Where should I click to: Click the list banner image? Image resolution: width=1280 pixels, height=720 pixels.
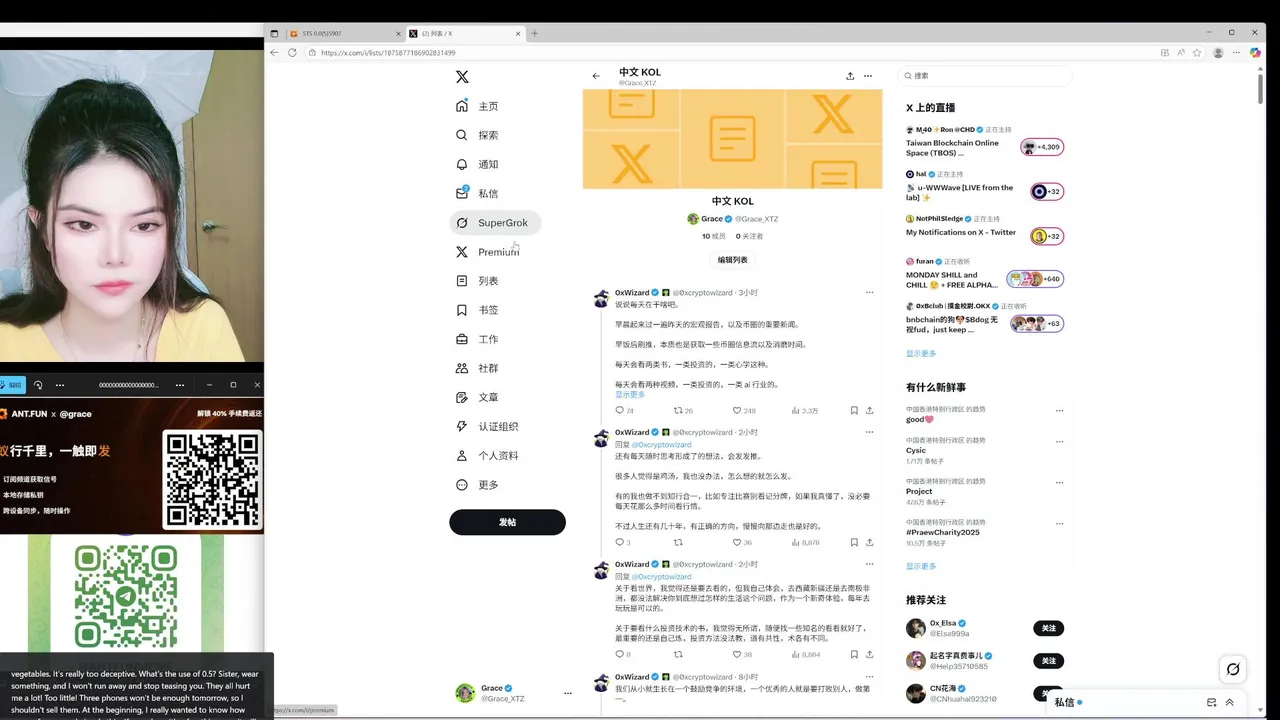click(733, 139)
